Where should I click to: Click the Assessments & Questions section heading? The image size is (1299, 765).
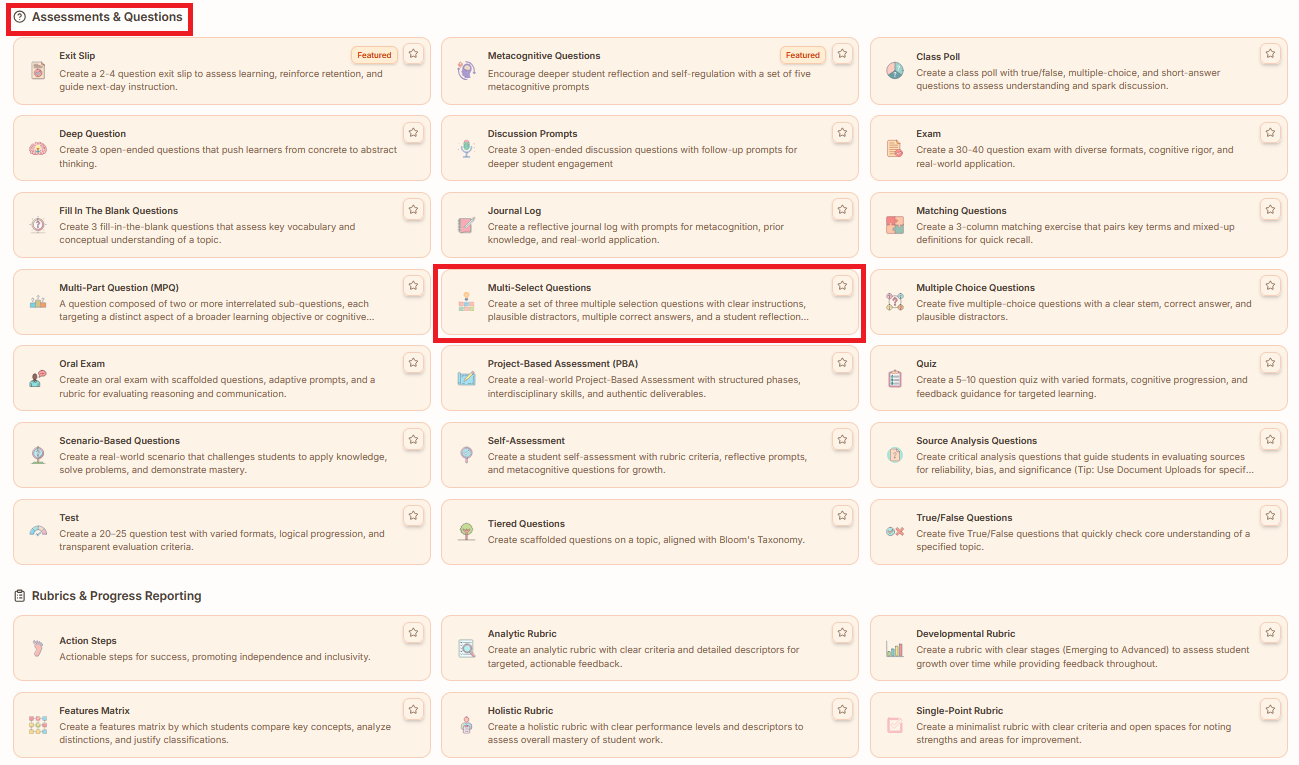click(x=106, y=17)
